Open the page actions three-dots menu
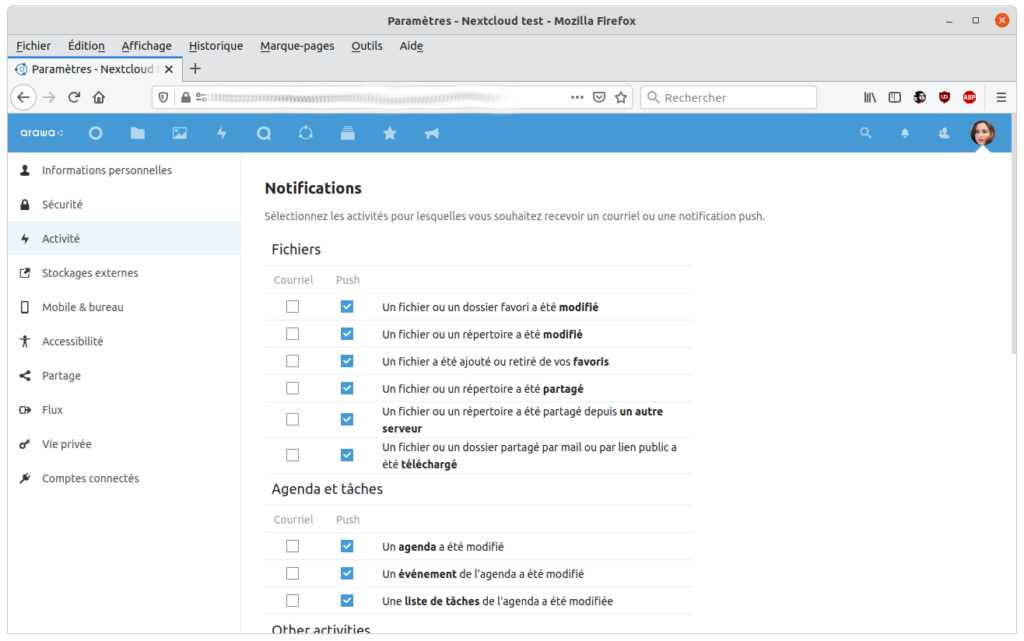Viewport: 1024px width, 641px height. coord(577,97)
